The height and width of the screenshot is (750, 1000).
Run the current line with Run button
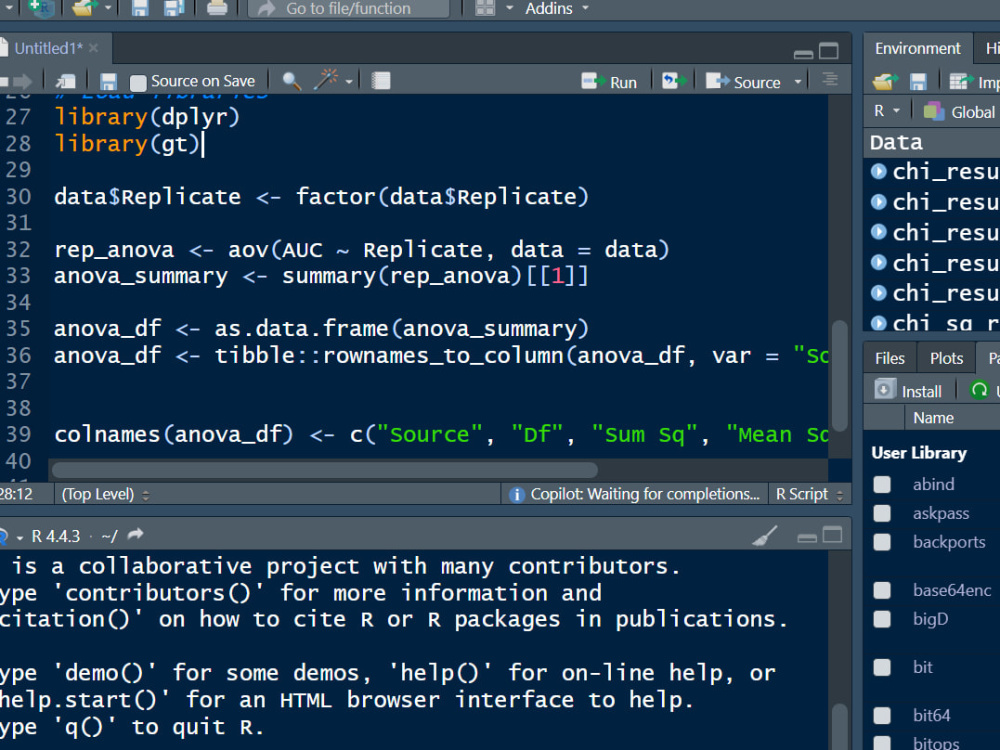point(609,82)
